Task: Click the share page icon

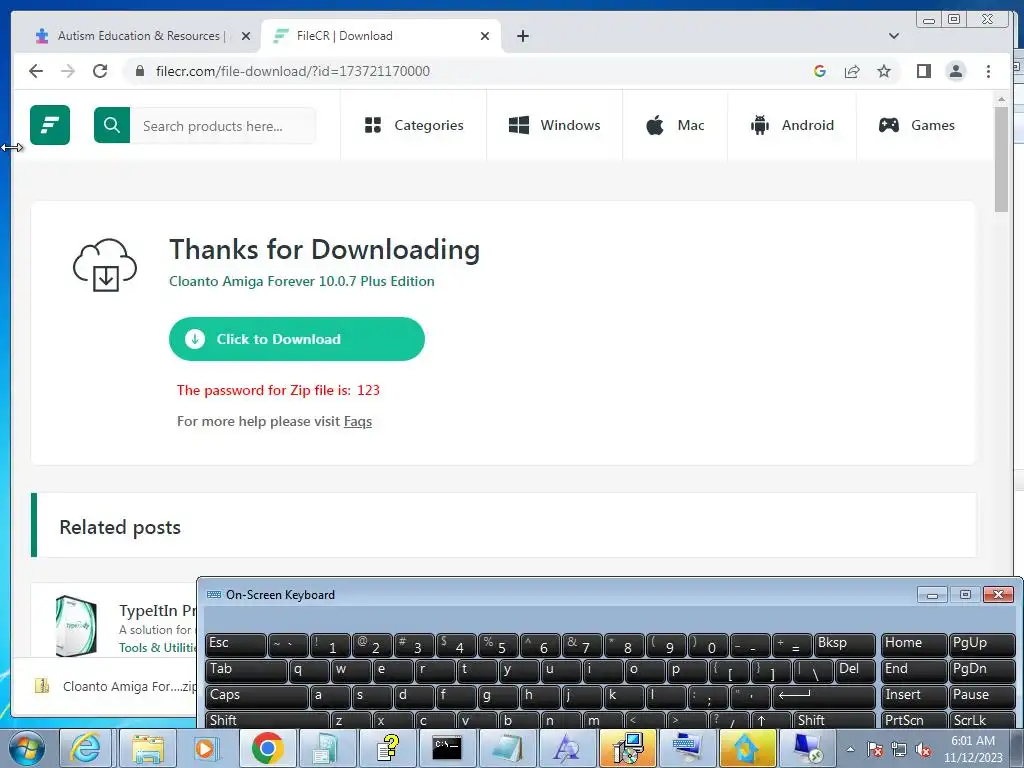Action: (852, 71)
